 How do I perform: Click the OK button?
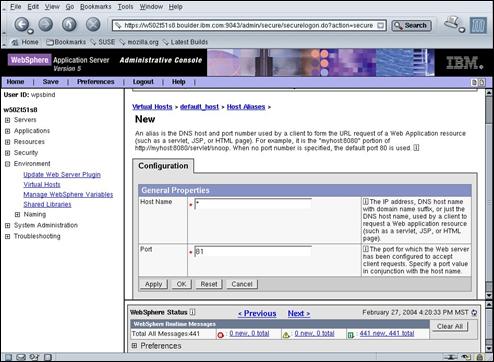181,284
